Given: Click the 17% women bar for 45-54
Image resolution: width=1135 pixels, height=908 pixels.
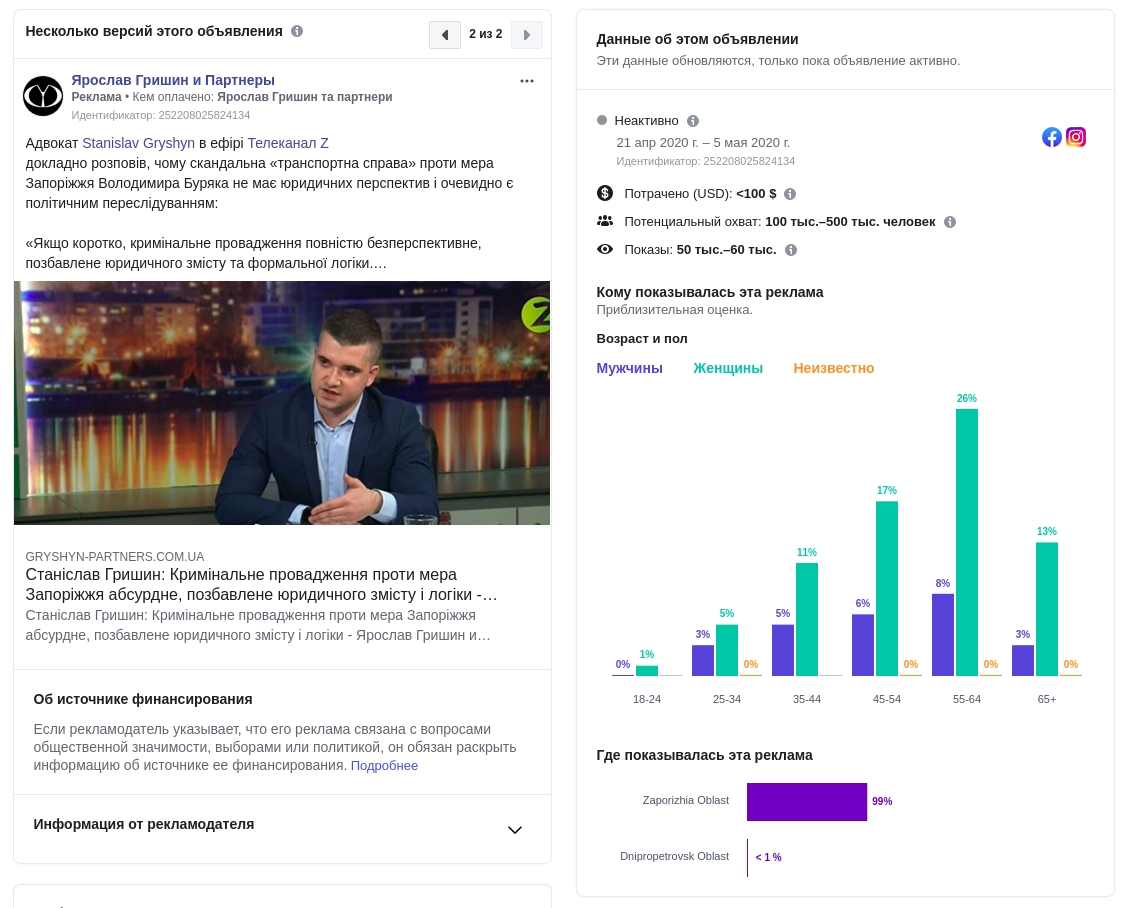Looking at the screenshot, I should click(x=887, y=589).
